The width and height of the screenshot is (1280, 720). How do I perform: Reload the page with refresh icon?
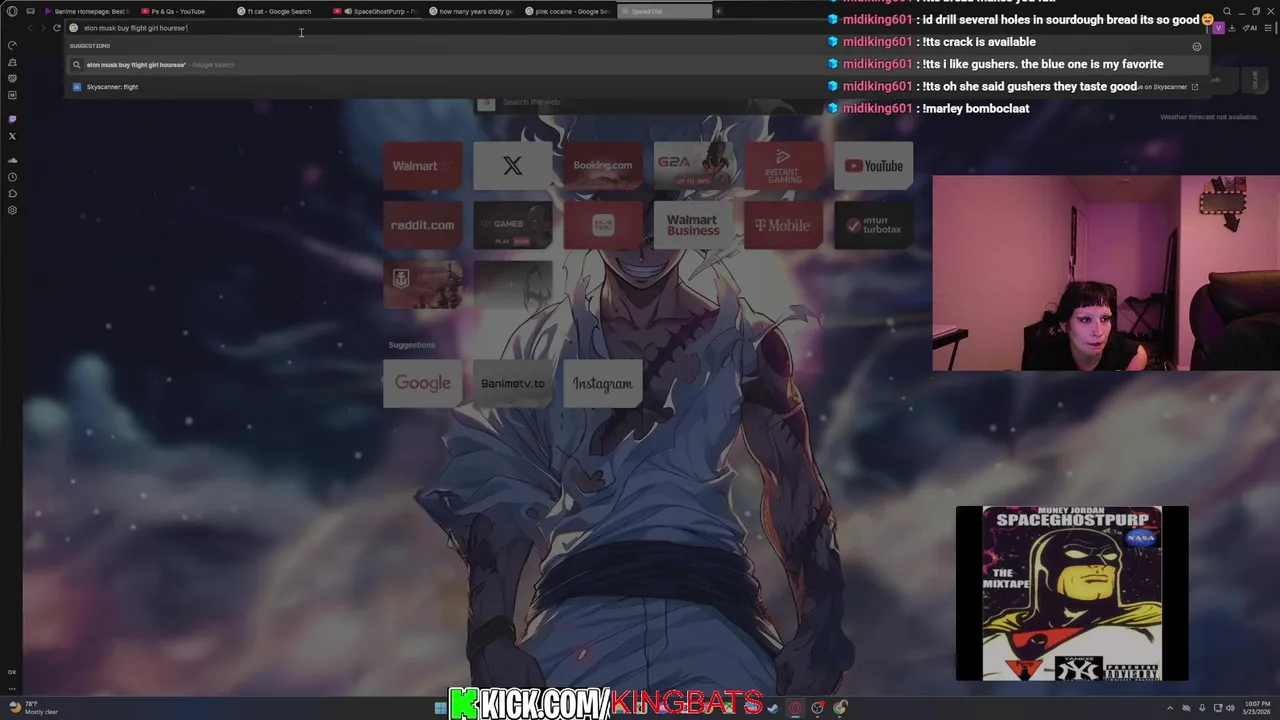pos(56,28)
